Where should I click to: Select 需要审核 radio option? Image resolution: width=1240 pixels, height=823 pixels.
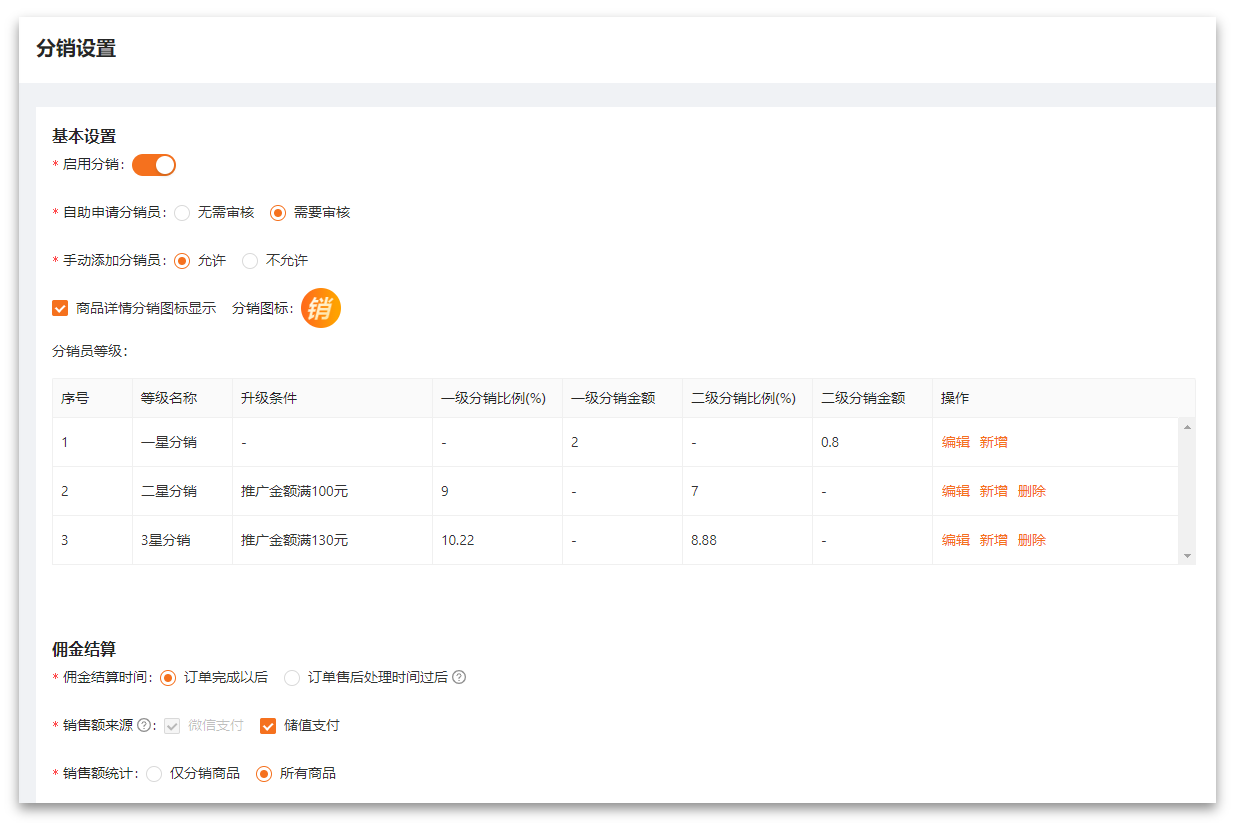pyautogui.click(x=278, y=213)
